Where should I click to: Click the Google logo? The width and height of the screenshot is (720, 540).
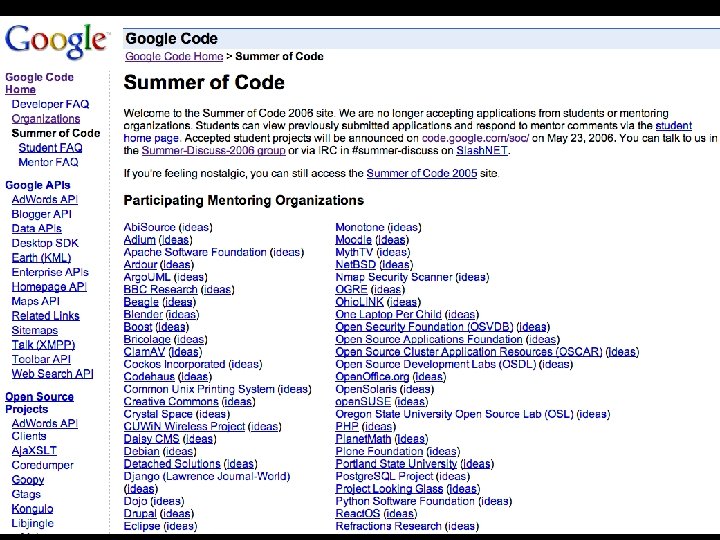(56, 42)
